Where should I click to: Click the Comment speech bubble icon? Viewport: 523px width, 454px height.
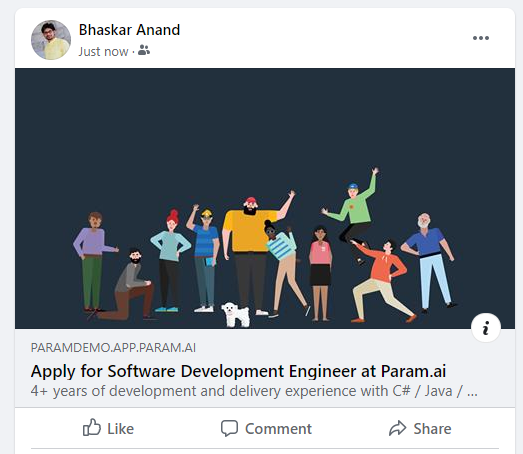(x=229, y=428)
